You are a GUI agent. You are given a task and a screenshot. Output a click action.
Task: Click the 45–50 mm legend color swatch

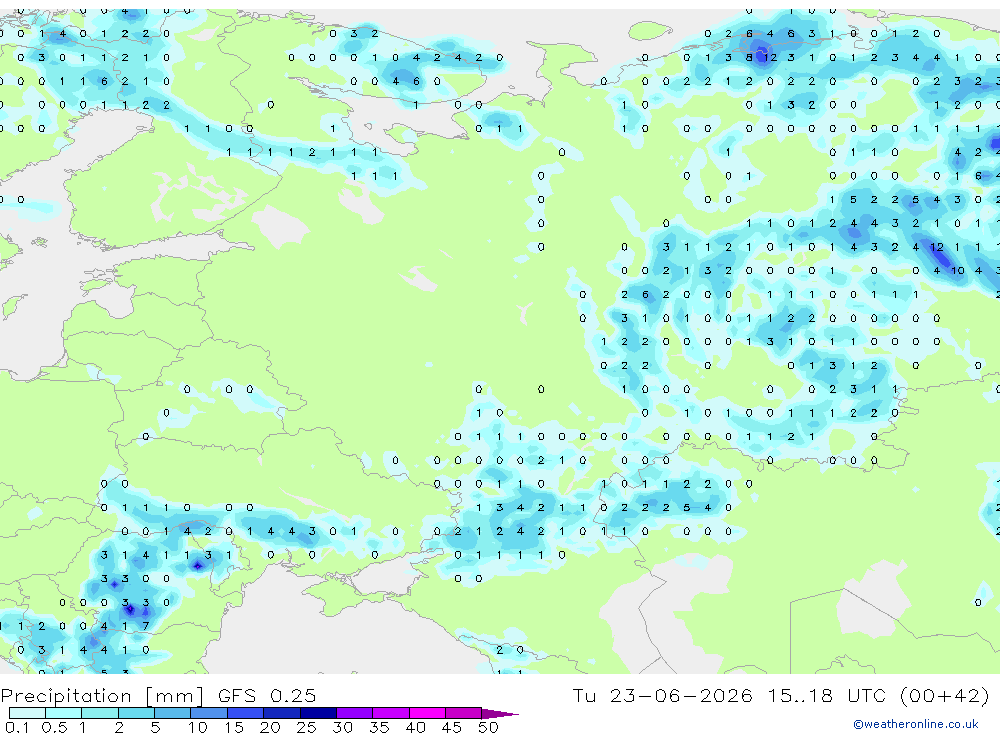464,713
